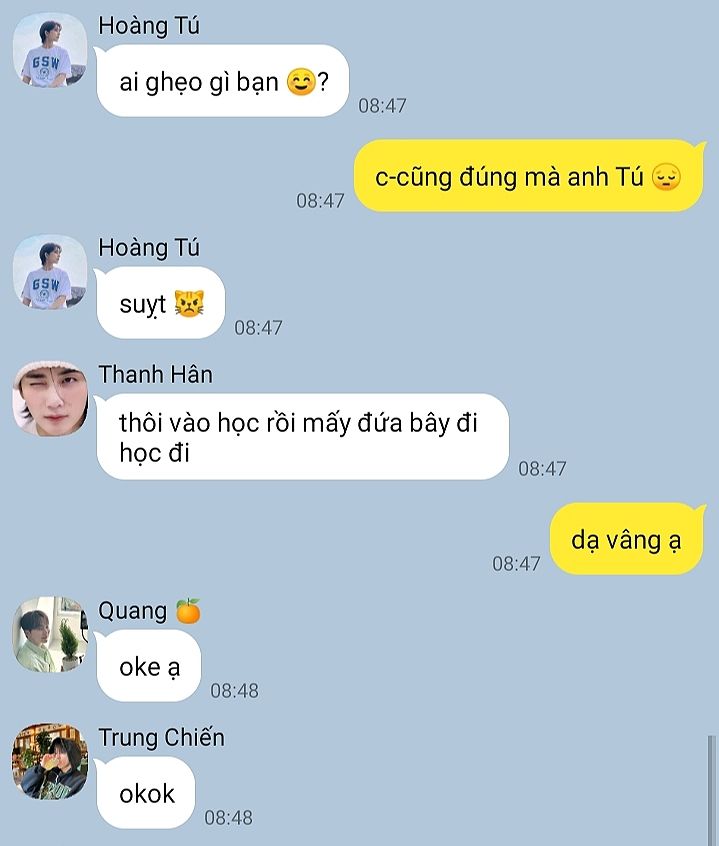Select the 'c-cũng đúng mà anh Tú' bubble
This screenshot has height=846, width=719.
(x=529, y=176)
